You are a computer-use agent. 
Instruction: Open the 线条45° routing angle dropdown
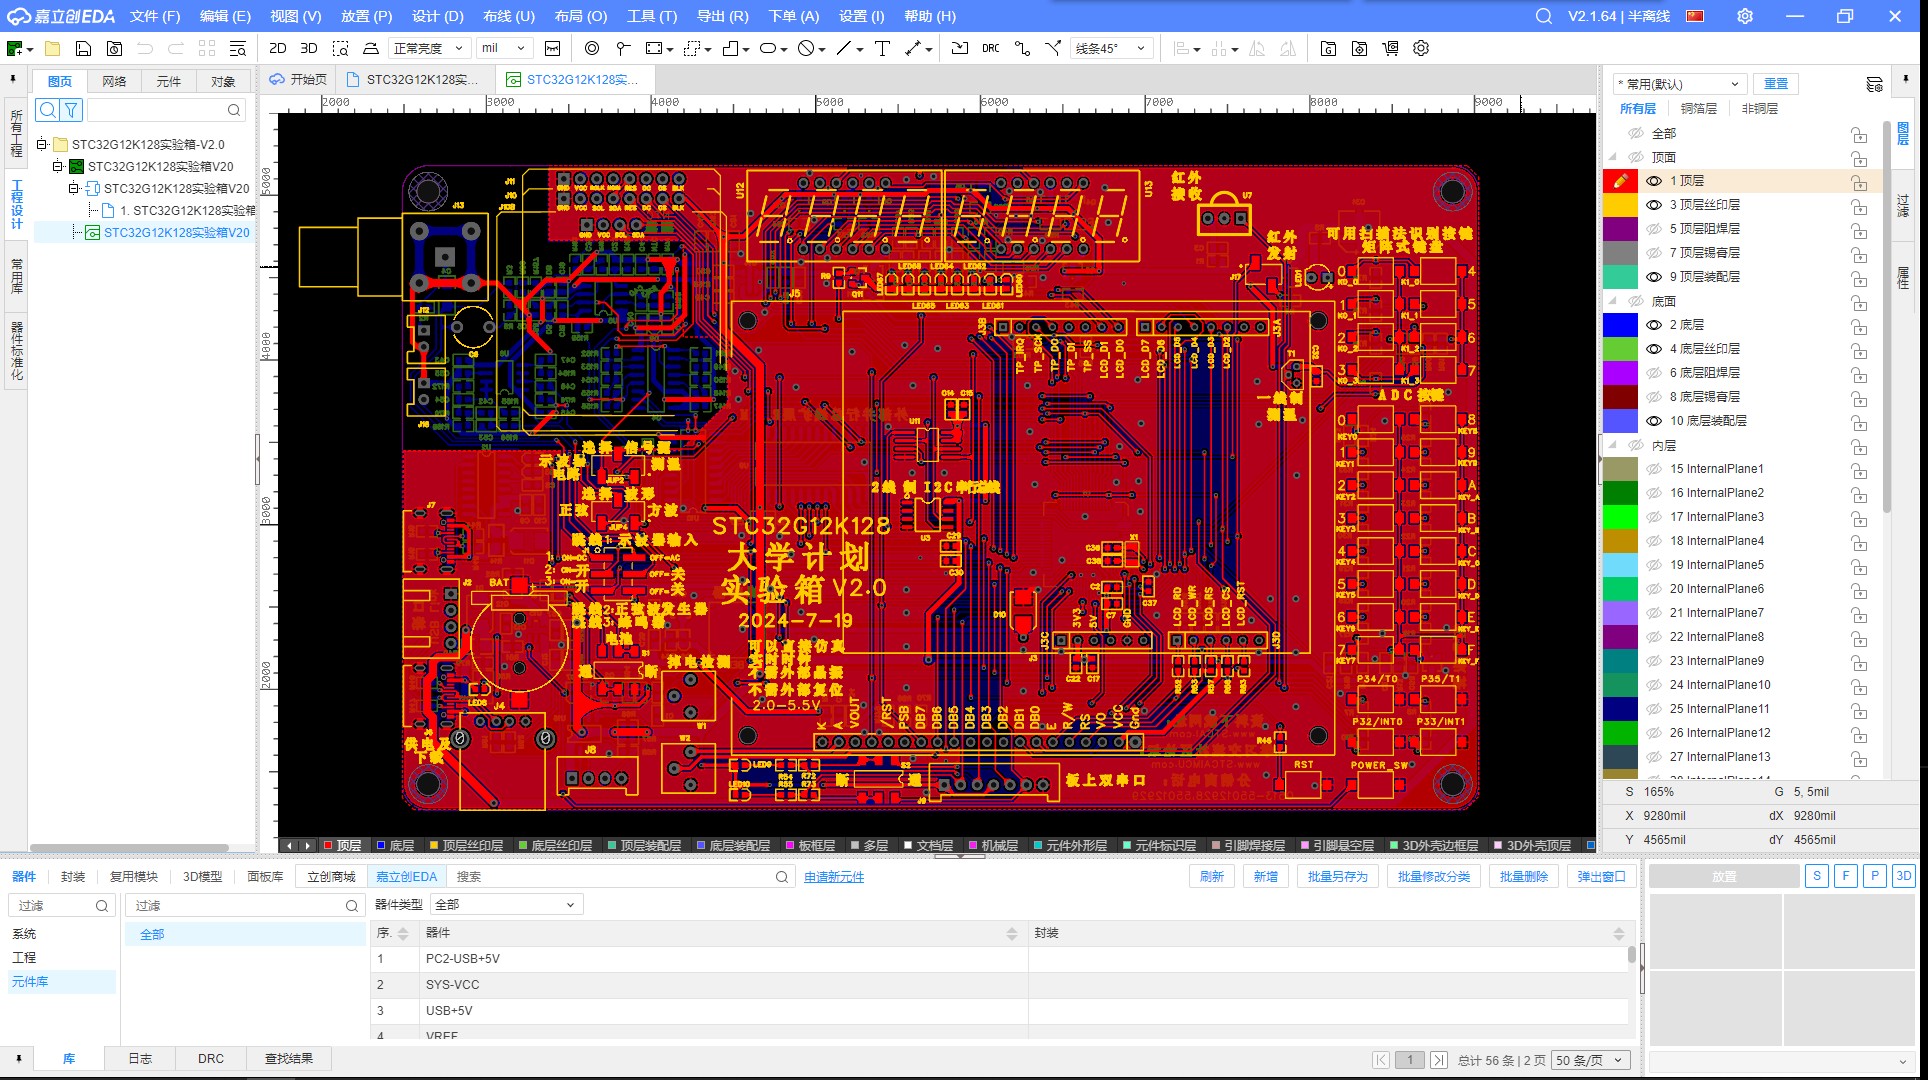[x=1111, y=48]
